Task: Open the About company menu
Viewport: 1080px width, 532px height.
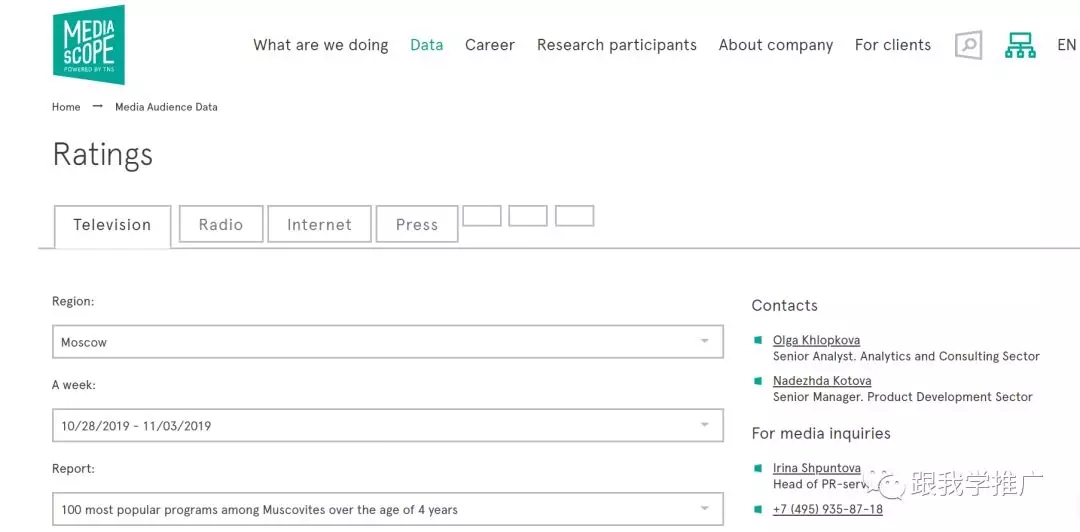Action: point(775,45)
